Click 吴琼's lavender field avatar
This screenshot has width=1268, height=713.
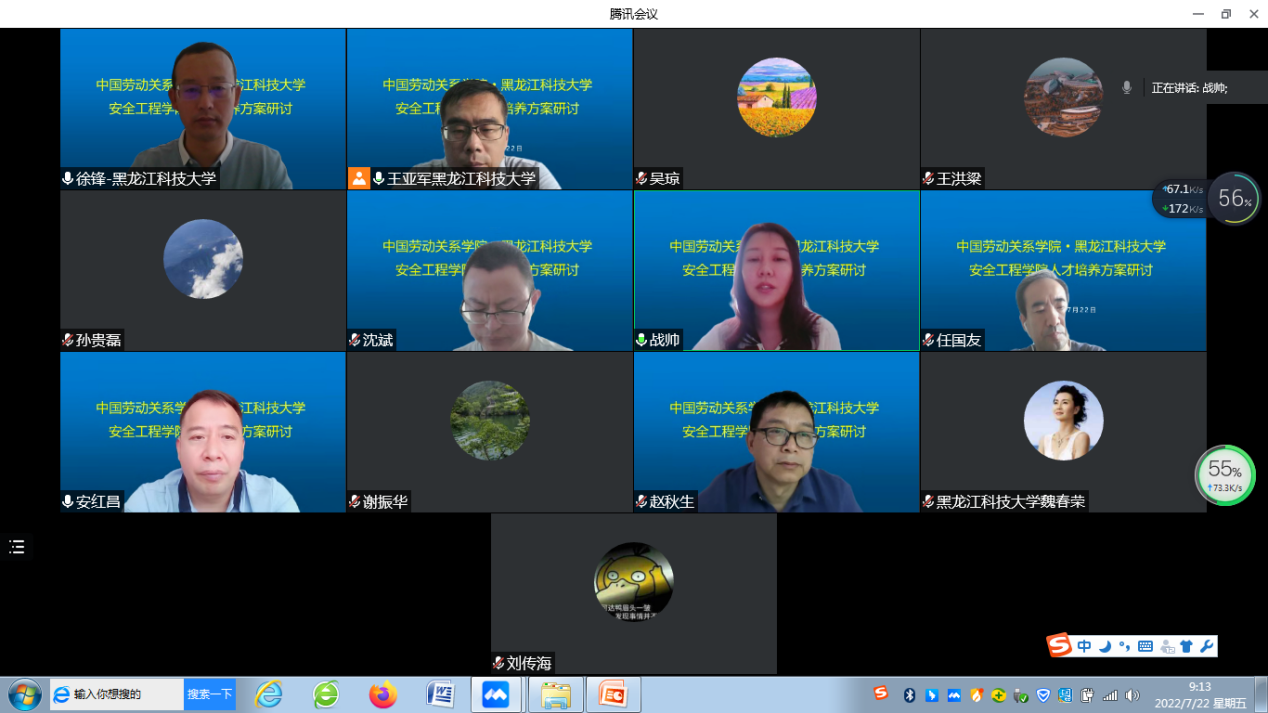pyautogui.click(x=776, y=97)
